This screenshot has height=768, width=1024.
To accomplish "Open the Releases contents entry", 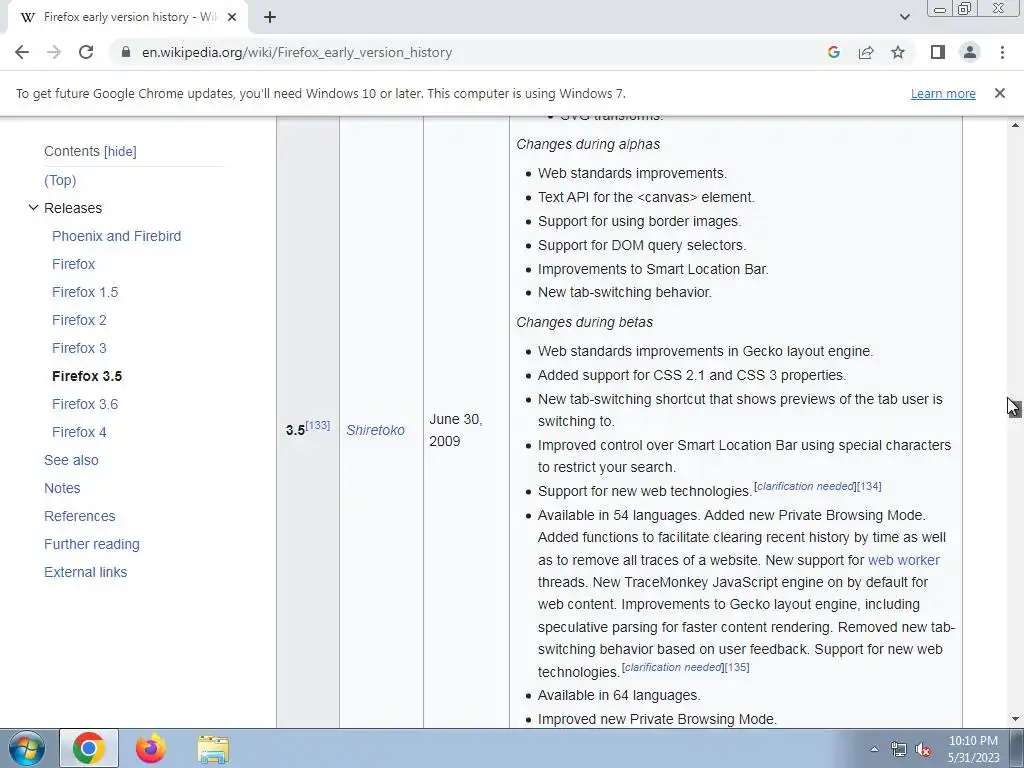I will [x=73, y=208].
